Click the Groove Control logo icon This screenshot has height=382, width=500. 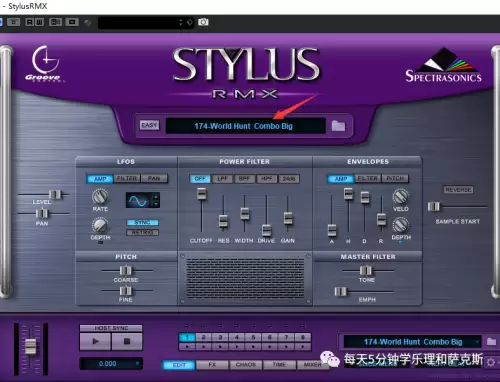(45, 63)
